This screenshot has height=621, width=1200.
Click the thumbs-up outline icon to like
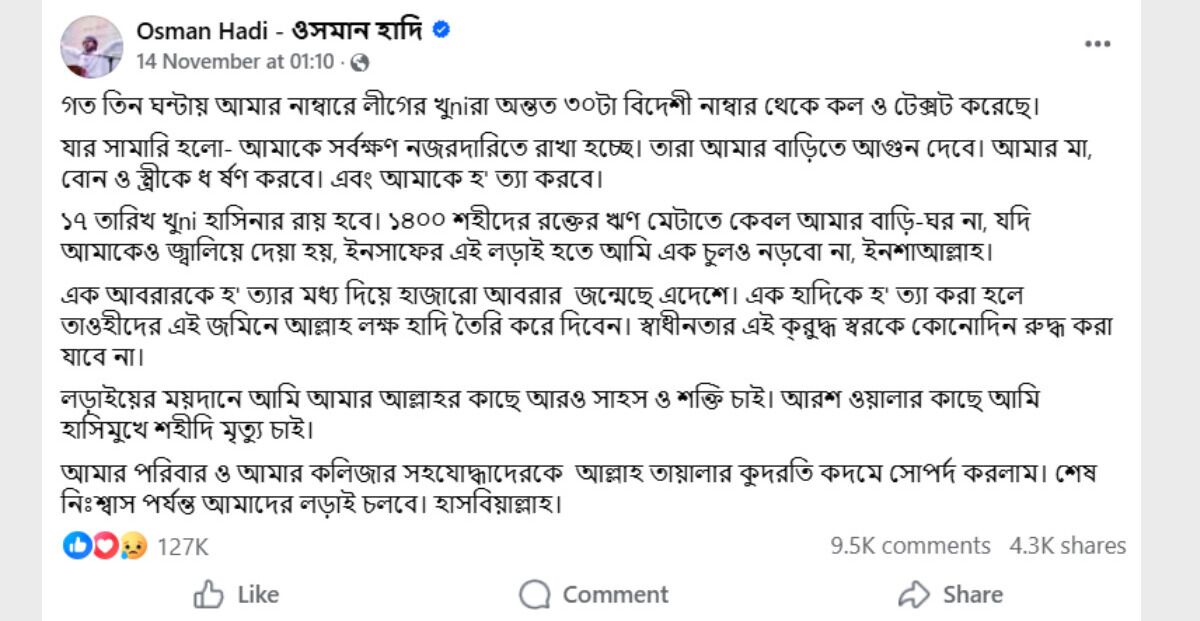pyautogui.click(x=209, y=594)
